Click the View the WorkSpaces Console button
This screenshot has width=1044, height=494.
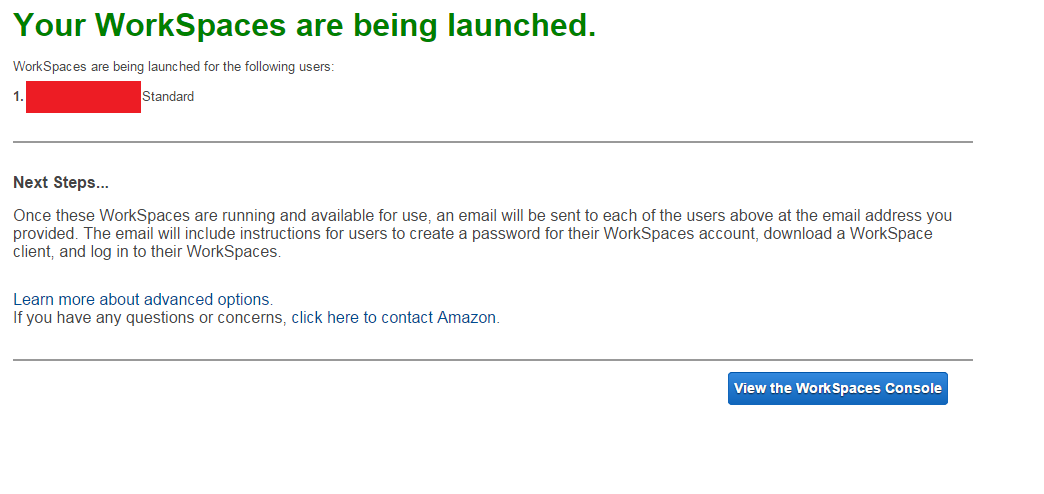coord(838,388)
